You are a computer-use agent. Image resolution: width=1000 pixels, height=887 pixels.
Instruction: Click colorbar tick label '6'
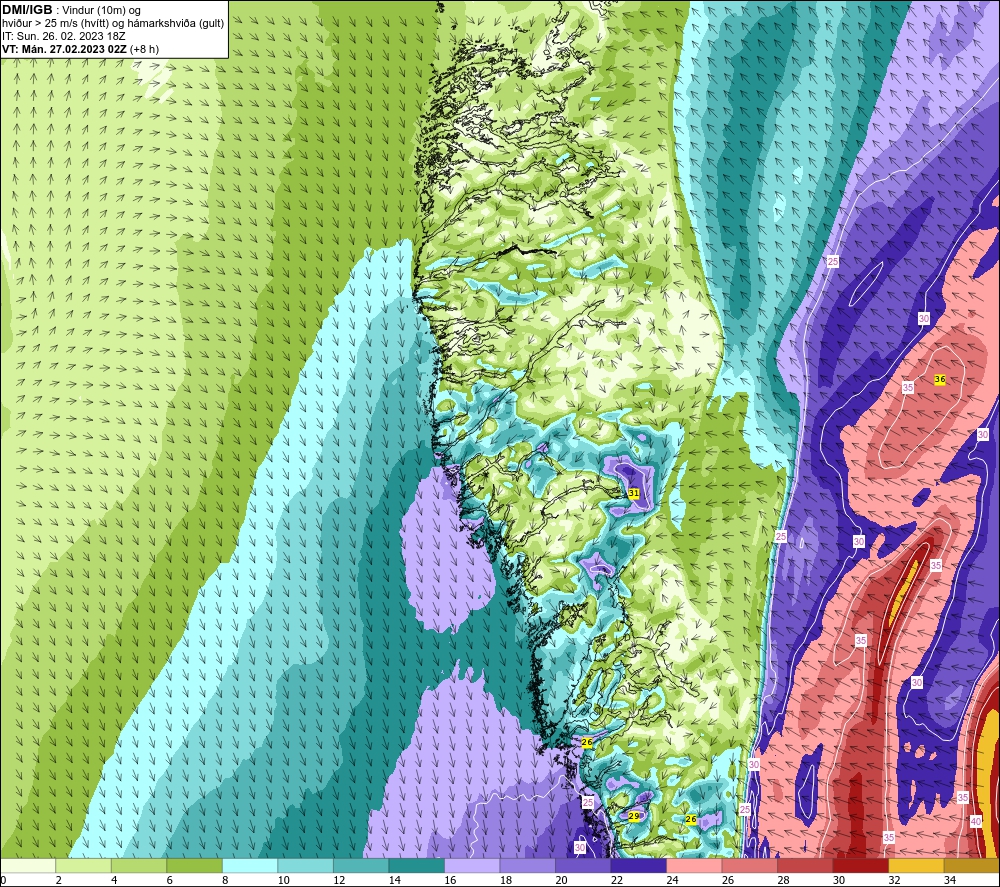(x=170, y=881)
